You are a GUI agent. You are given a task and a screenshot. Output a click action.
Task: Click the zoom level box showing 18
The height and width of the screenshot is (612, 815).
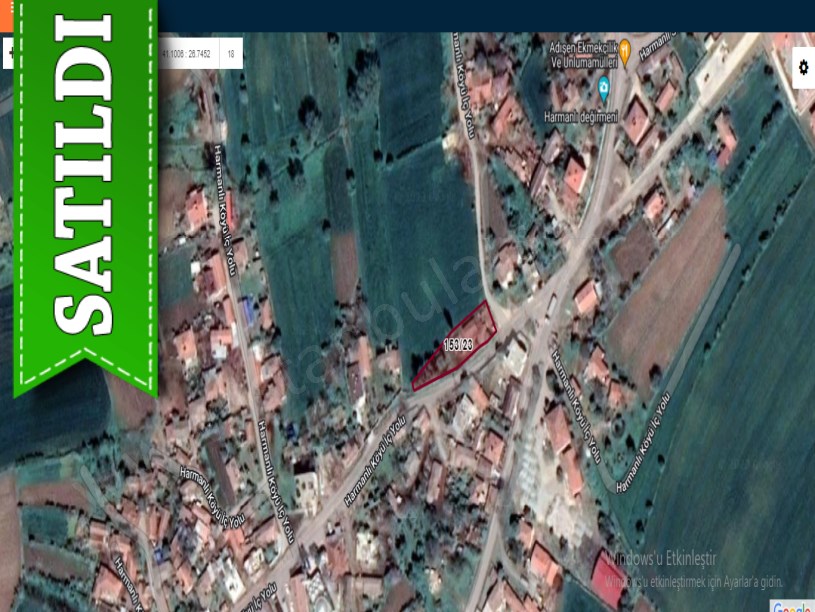point(231,53)
